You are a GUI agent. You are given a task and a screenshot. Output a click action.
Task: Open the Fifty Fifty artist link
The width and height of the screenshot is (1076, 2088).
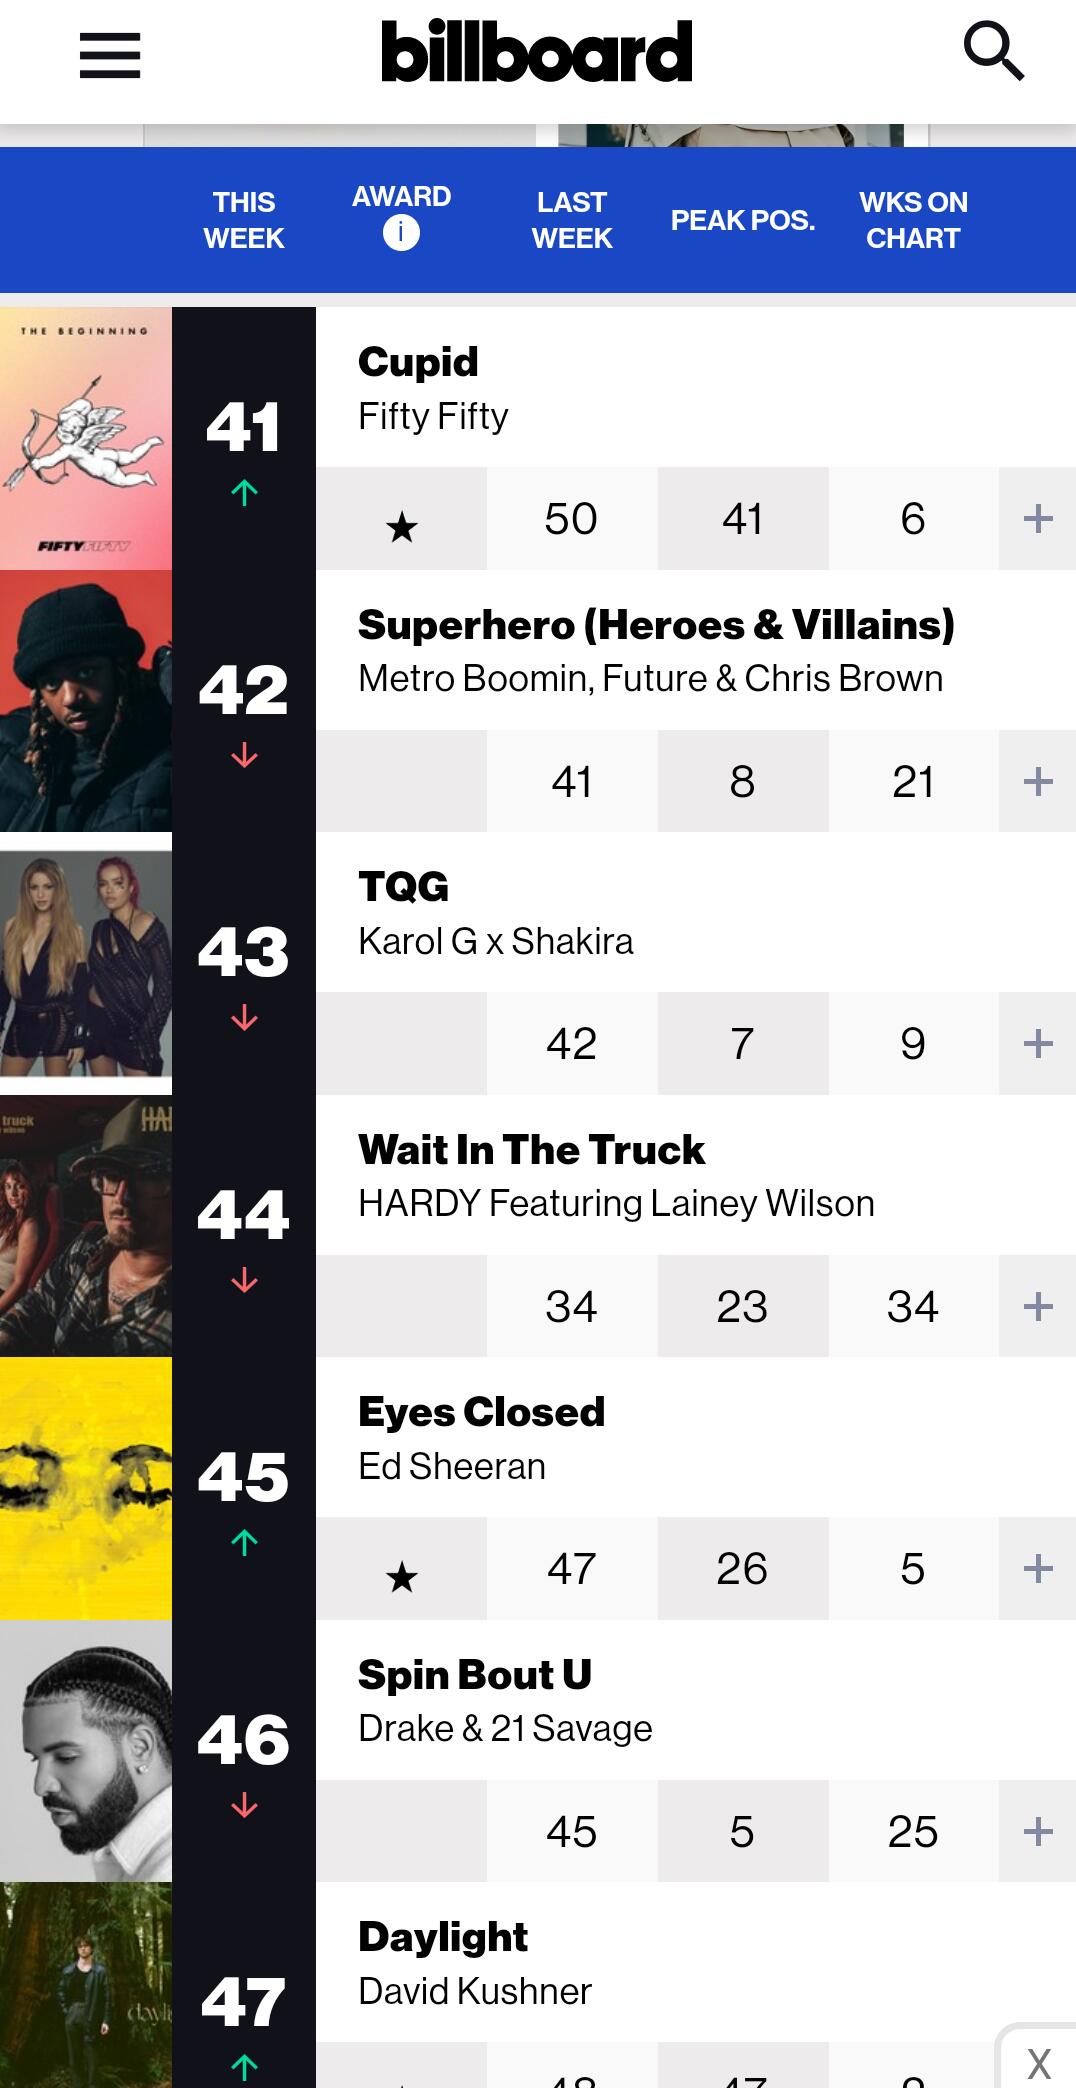(x=433, y=416)
